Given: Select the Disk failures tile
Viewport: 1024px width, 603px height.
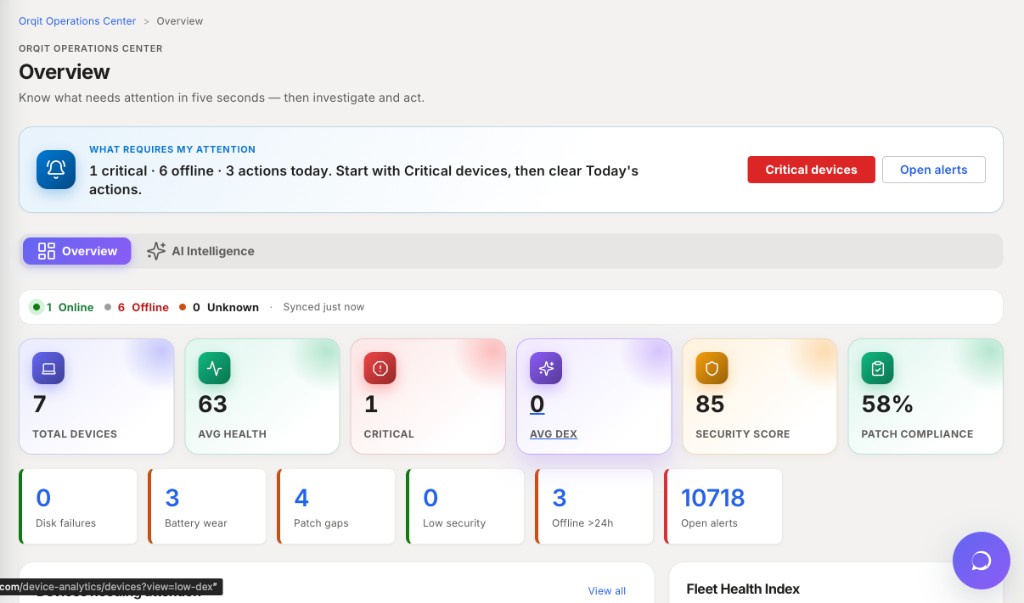Looking at the screenshot, I should point(78,506).
